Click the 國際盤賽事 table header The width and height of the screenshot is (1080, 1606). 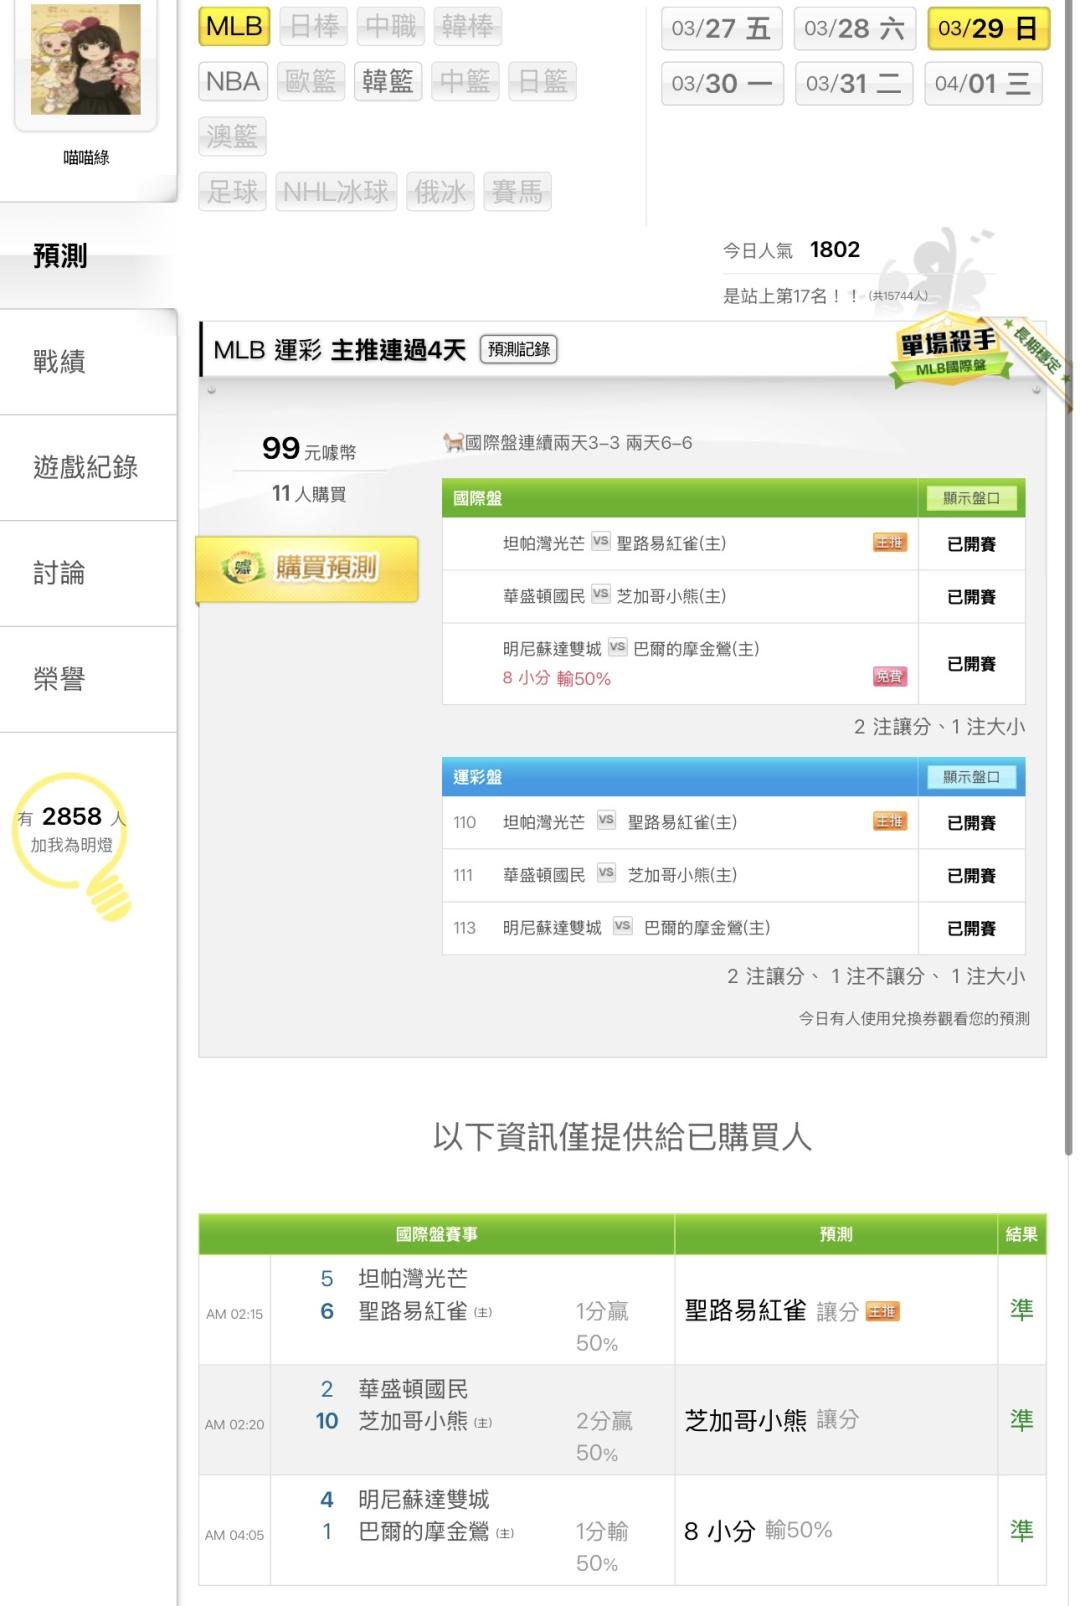click(x=437, y=1234)
